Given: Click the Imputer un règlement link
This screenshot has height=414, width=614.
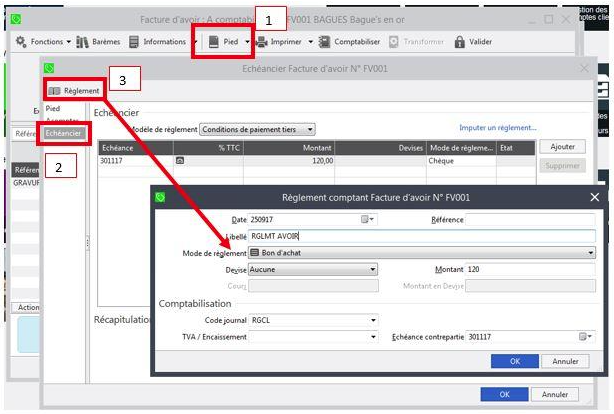Looking at the screenshot, I should point(497,128).
